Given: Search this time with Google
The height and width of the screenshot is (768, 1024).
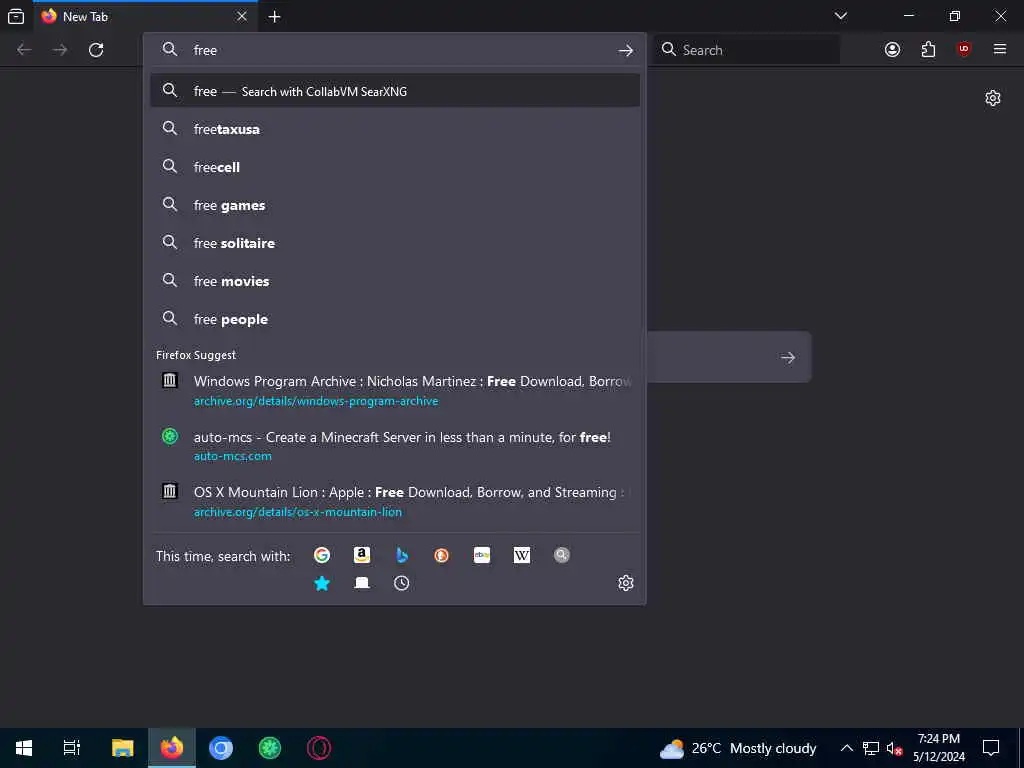Looking at the screenshot, I should [x=322, y=555].
